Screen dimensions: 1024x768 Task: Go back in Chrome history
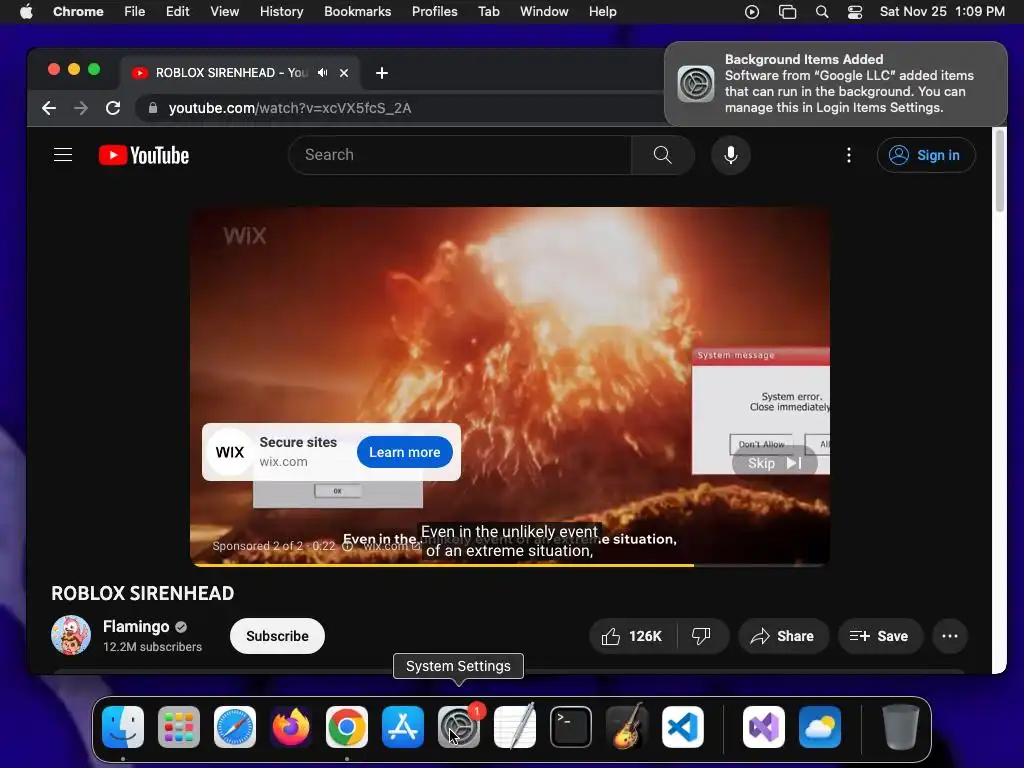pyautogui.click(x=49, y=108)
